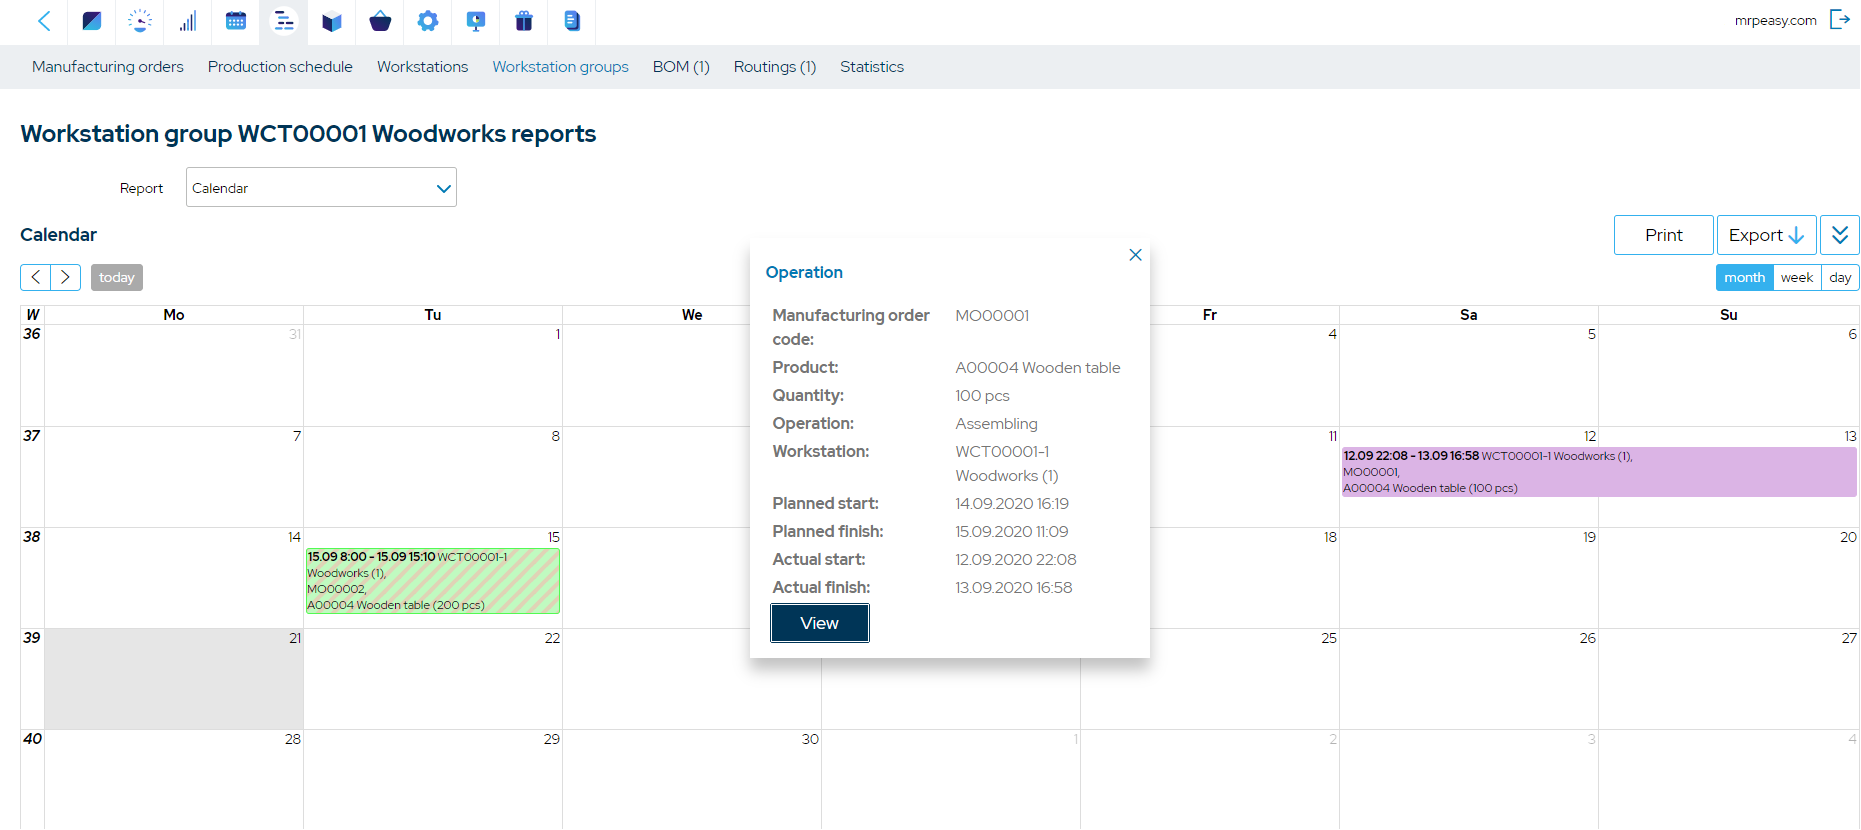Click the signal bars CRM icon
The image size is (1861, 830).
pos(188,21)
